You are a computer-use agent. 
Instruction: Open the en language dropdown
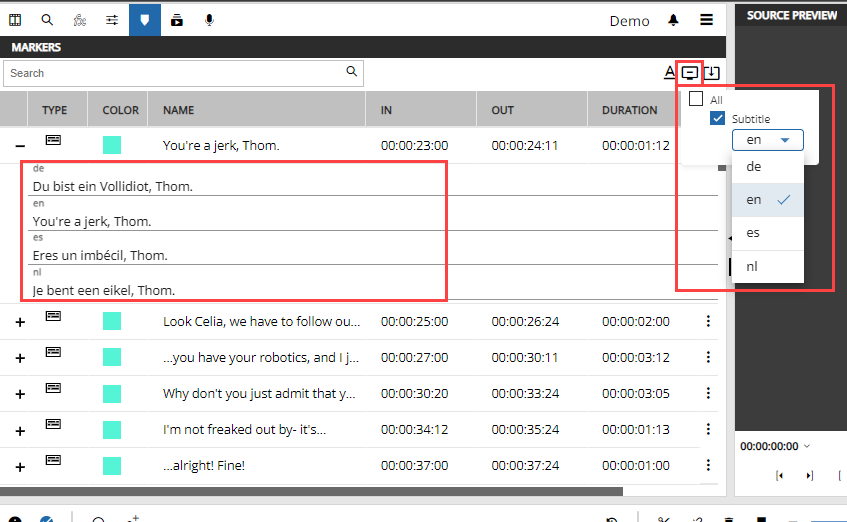(767, 140)
